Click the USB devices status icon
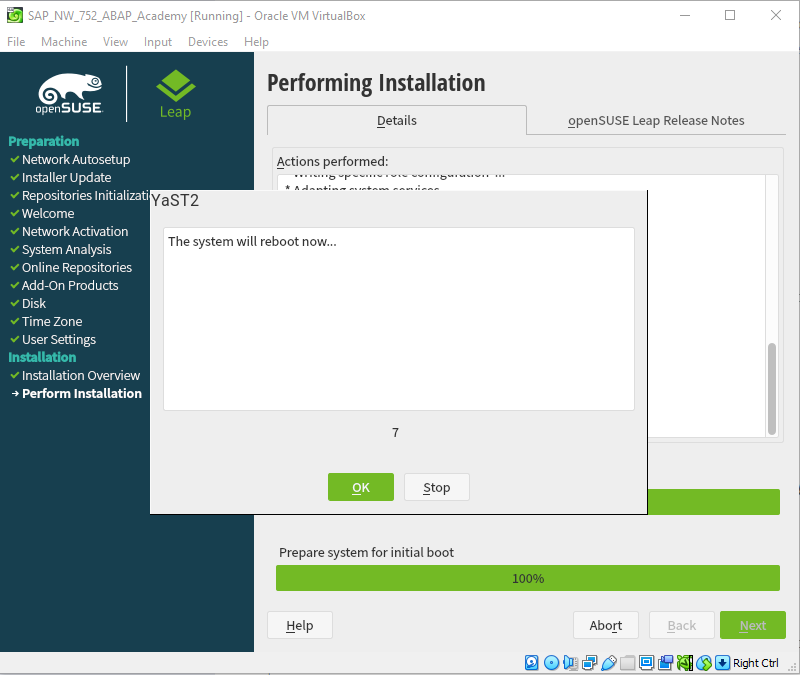This screenshot has height=675, width=800. 609,663
